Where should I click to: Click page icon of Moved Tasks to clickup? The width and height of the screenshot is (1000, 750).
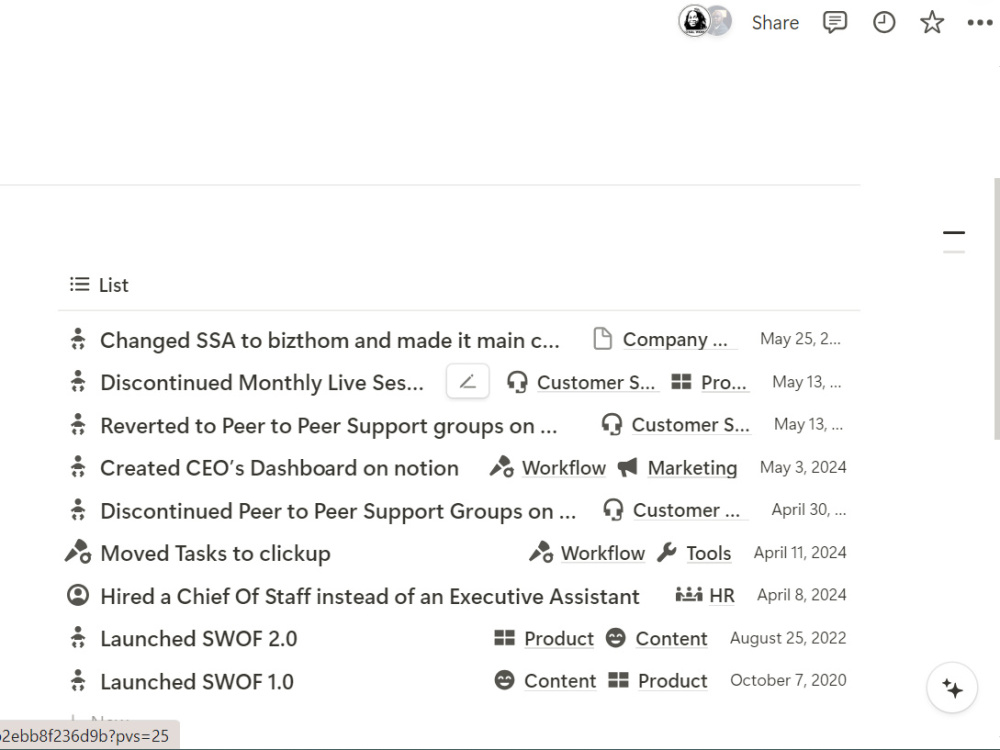[78, 552]
